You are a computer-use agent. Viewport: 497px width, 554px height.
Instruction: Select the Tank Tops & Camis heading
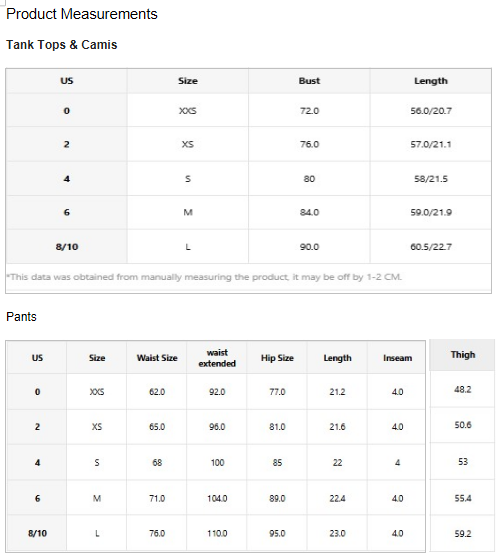tap(61, 45)
